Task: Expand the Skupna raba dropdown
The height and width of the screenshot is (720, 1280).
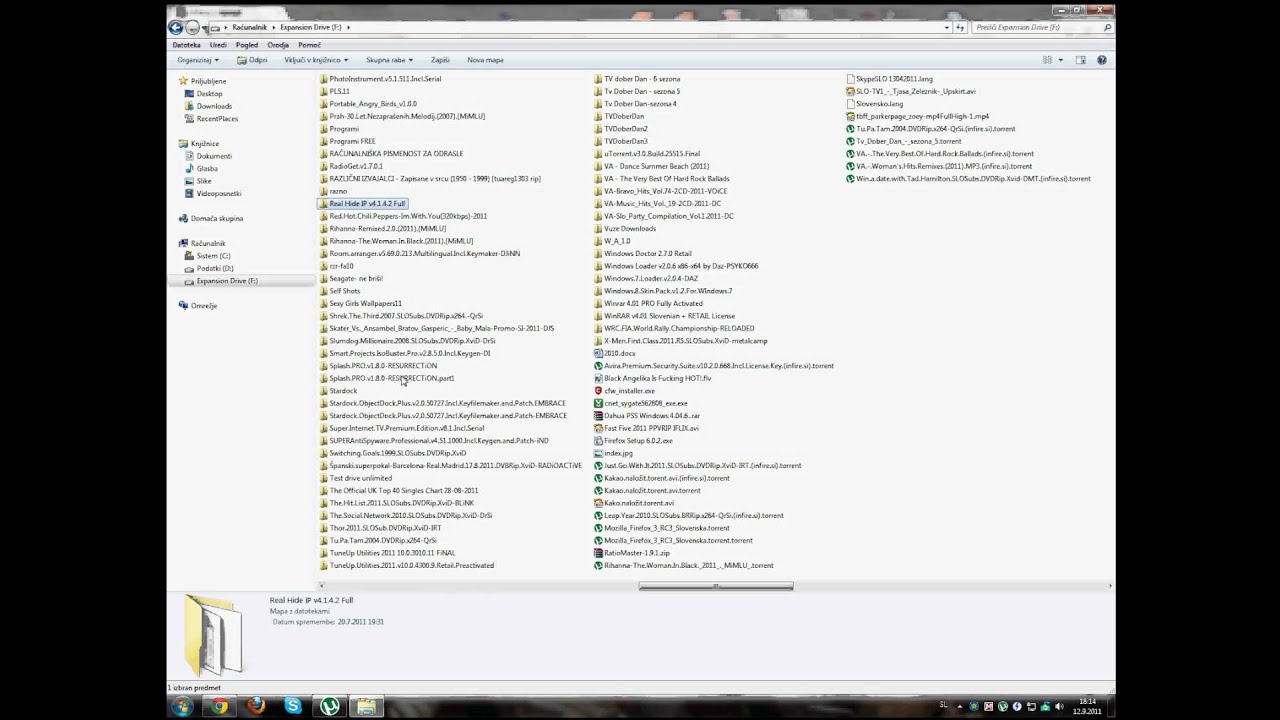Action: pyautogui.click(x=389, y=60)
